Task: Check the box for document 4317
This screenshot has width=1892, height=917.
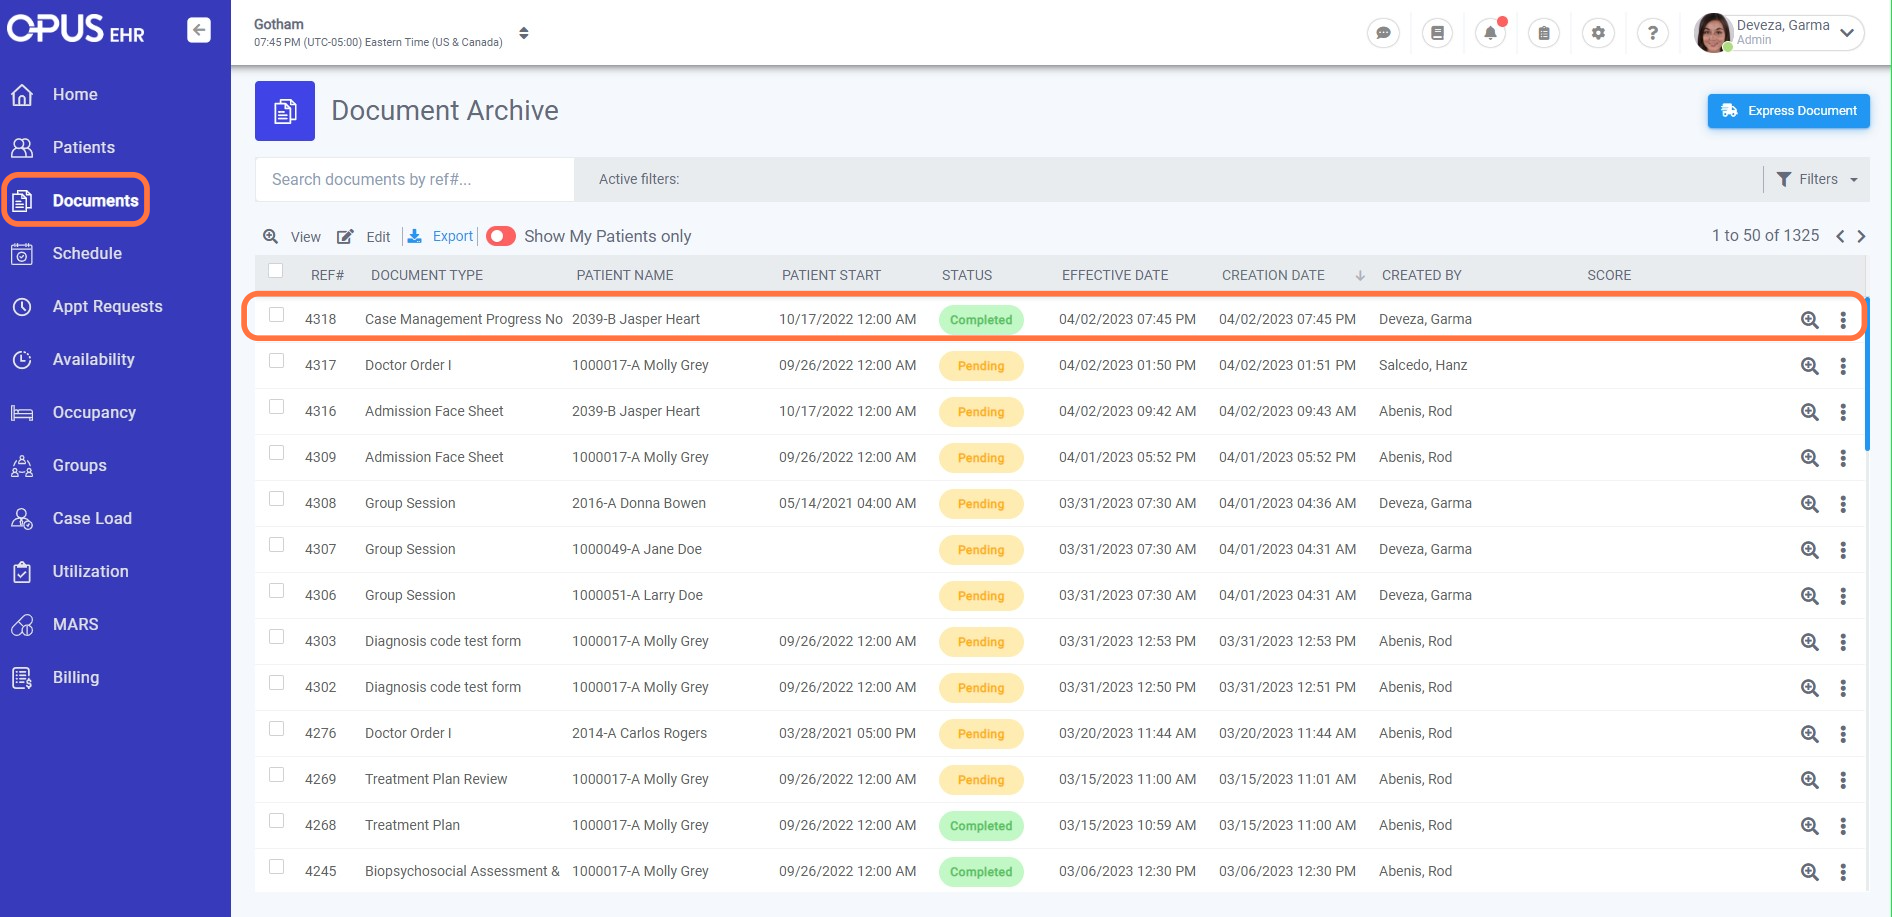Action: [x=277, y=361]
